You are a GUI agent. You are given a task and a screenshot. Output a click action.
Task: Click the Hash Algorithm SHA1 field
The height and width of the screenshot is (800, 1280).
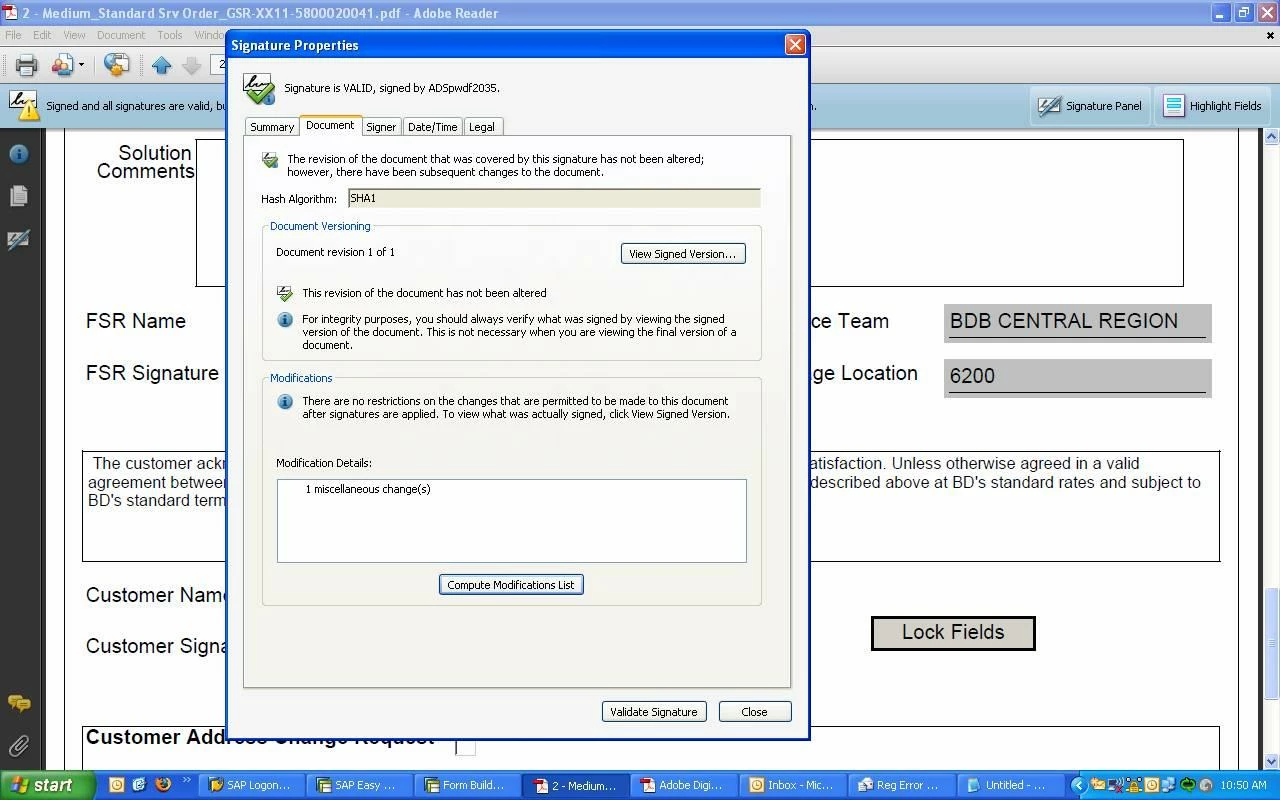554,198
